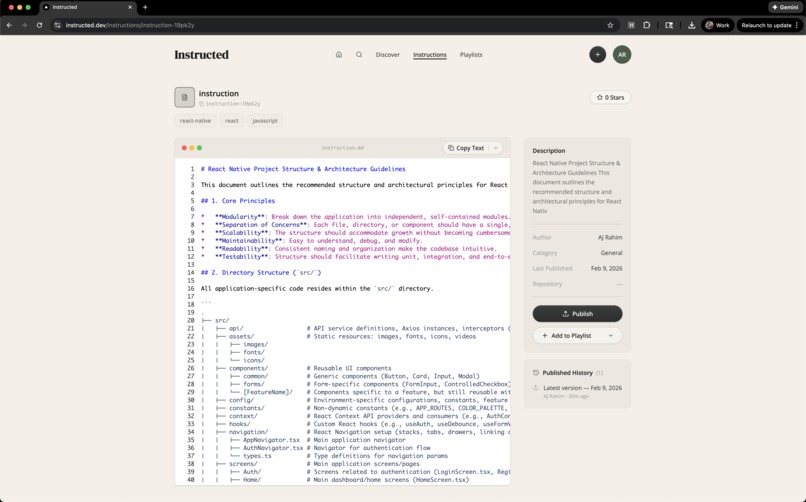
Task: Click the Copy Text button
Action: pyautogui.click(x=465, y=148)
